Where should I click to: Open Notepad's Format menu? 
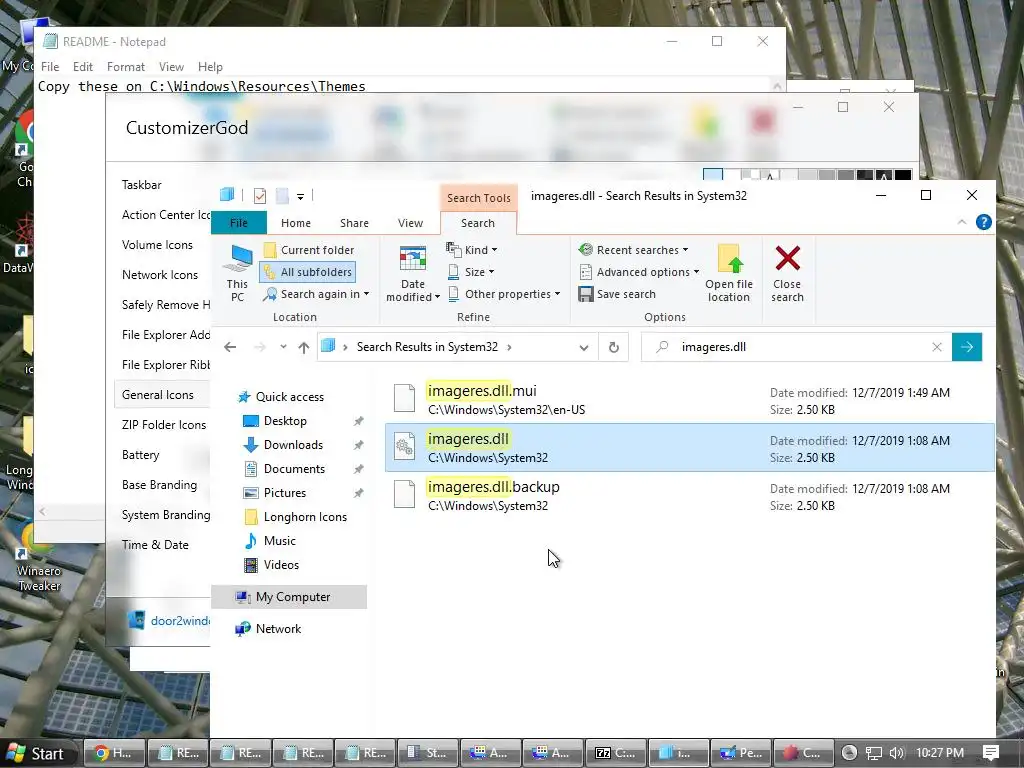pos(125,67)
